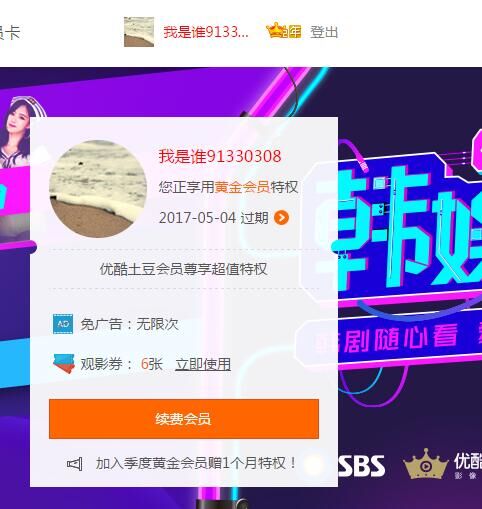Renew membership with 续费会员 button
The height and width of the screenshot is (509, 482).
point(184,419)
